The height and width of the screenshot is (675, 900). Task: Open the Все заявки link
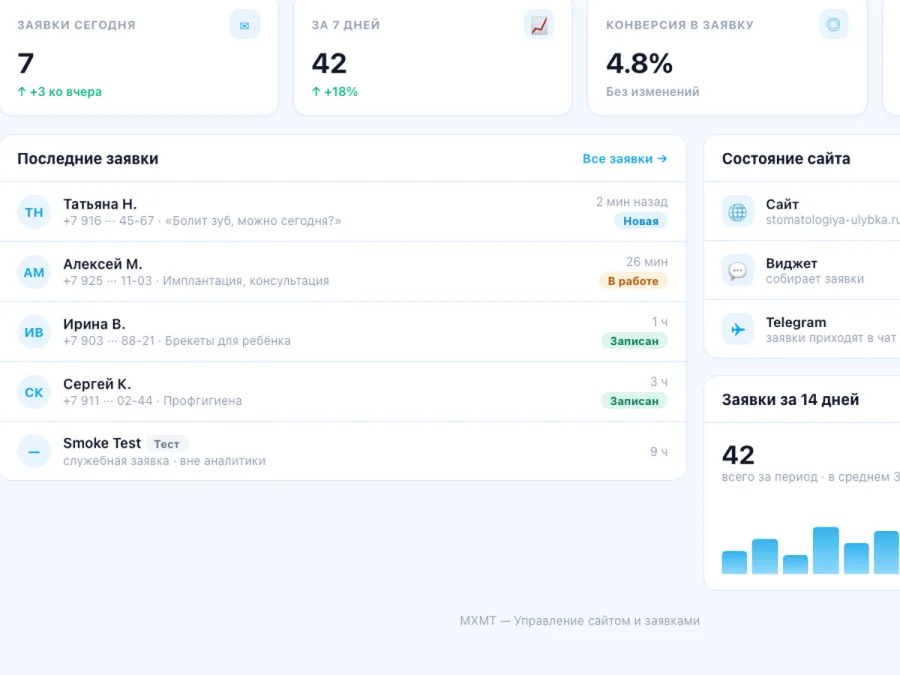tap(624, 158)
